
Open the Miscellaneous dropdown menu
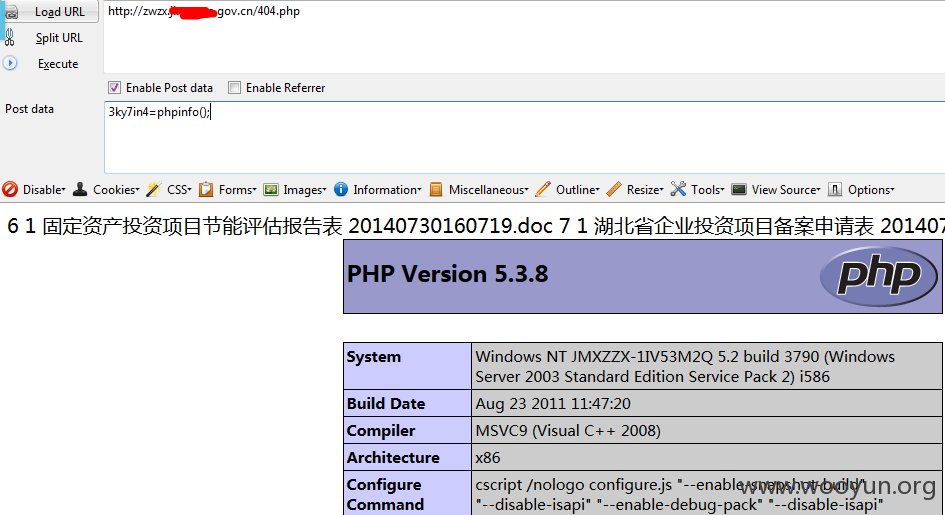pos(488,190)
